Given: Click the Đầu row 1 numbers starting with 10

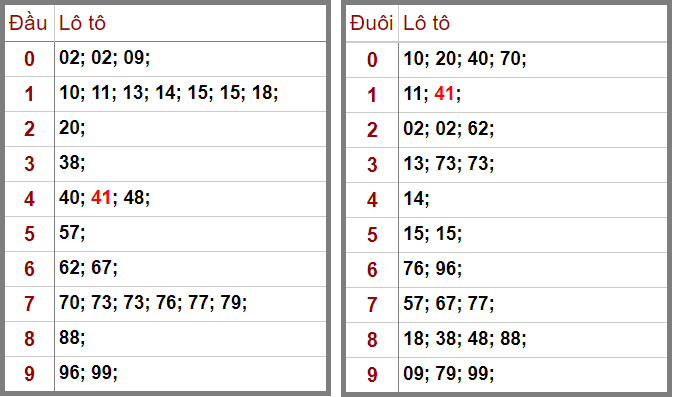Looking at the screenshot, I should (168, 93).
